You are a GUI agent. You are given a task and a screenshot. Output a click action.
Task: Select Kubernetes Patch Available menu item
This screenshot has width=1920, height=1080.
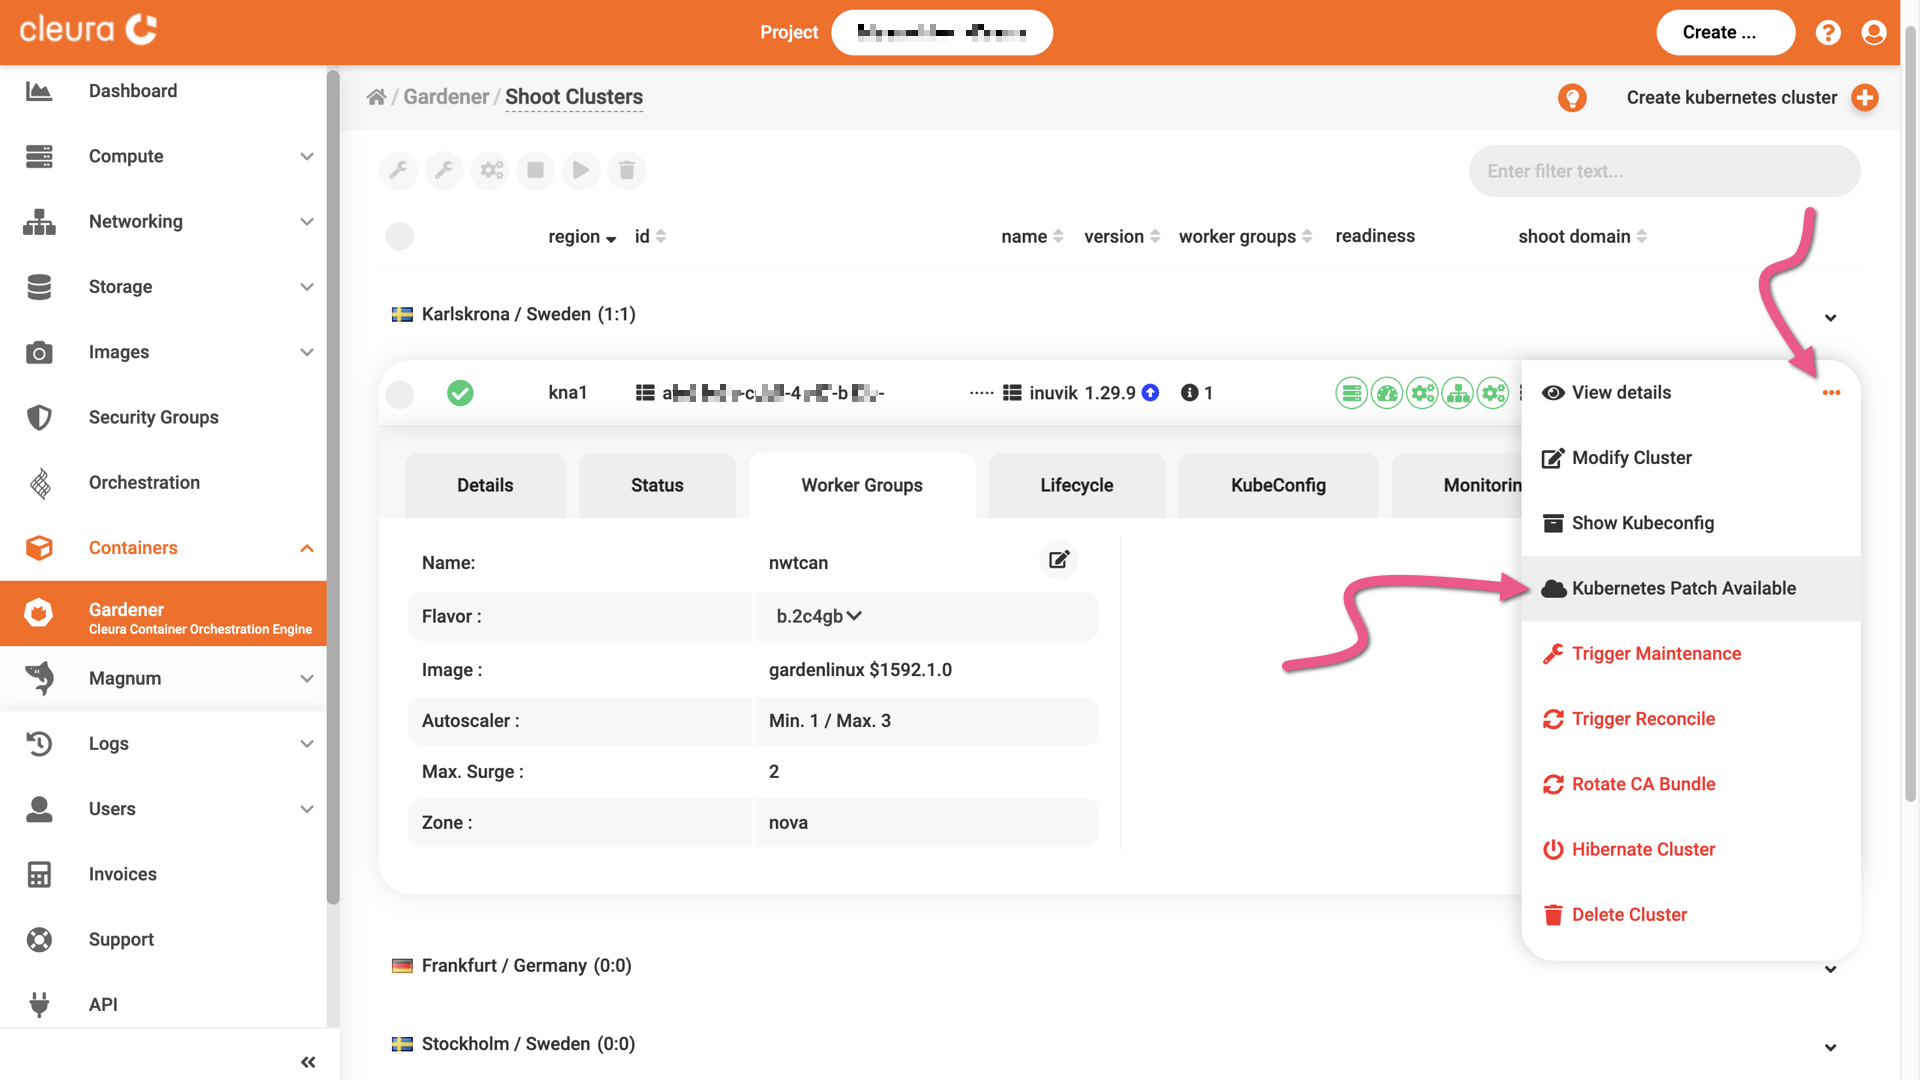(1683, 588)
